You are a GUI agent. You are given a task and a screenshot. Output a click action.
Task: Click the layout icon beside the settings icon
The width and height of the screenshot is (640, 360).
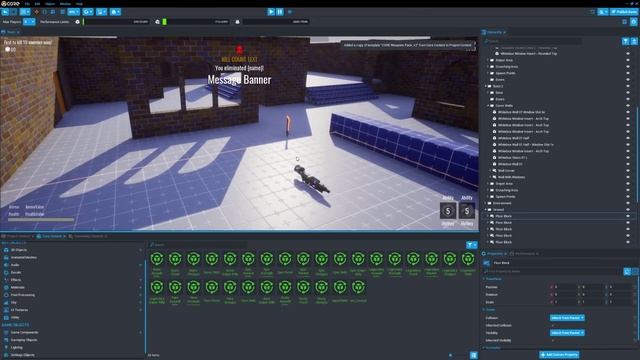[624, 22]
